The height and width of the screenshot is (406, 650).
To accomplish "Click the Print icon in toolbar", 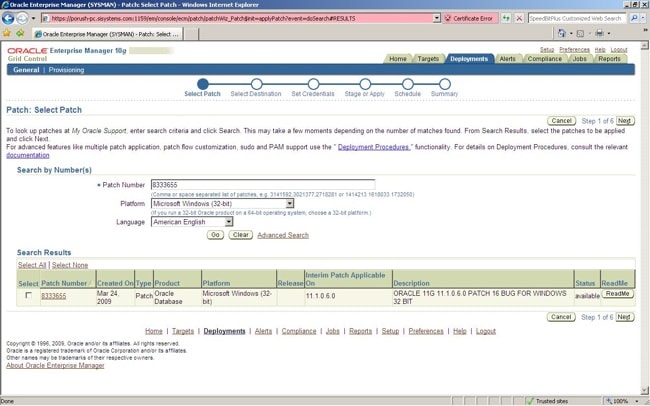I will (599, 33).
